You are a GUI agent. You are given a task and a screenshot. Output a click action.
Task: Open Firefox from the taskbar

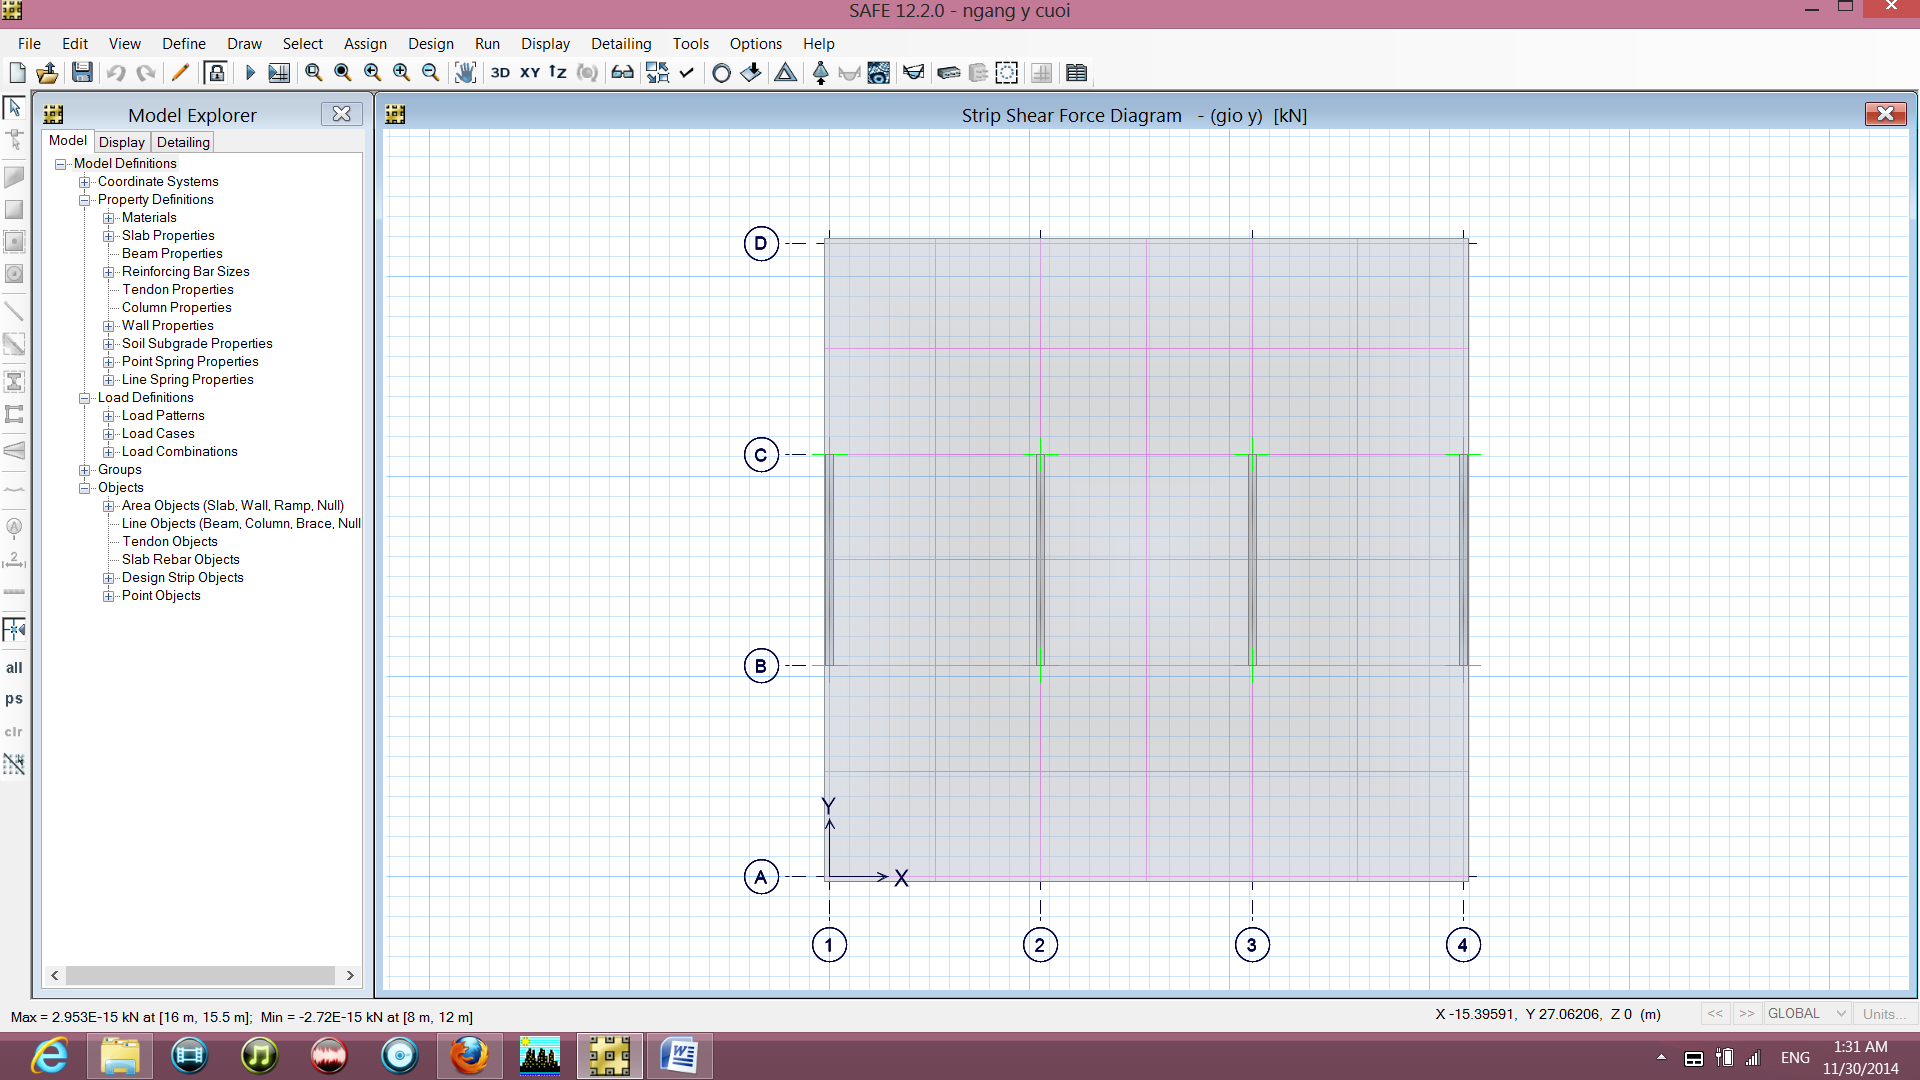pyautogui.click(x=469, y=1056)
